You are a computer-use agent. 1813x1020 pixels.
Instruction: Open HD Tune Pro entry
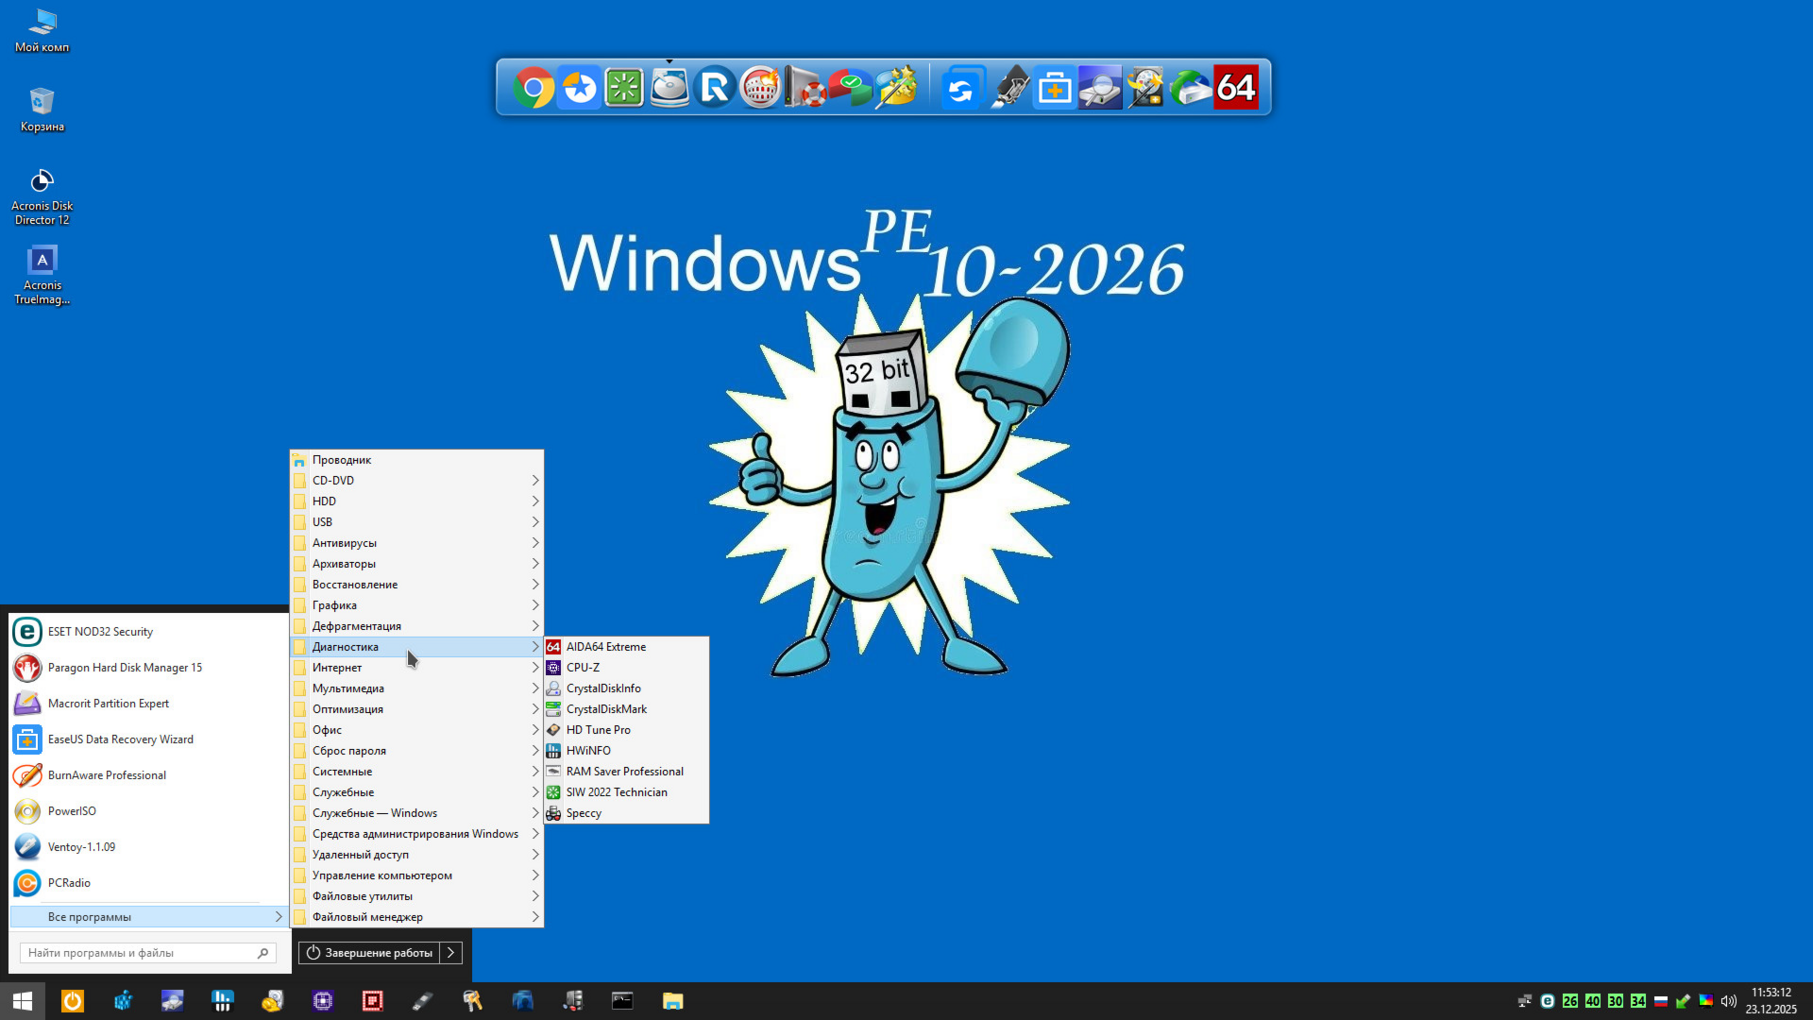598,730
